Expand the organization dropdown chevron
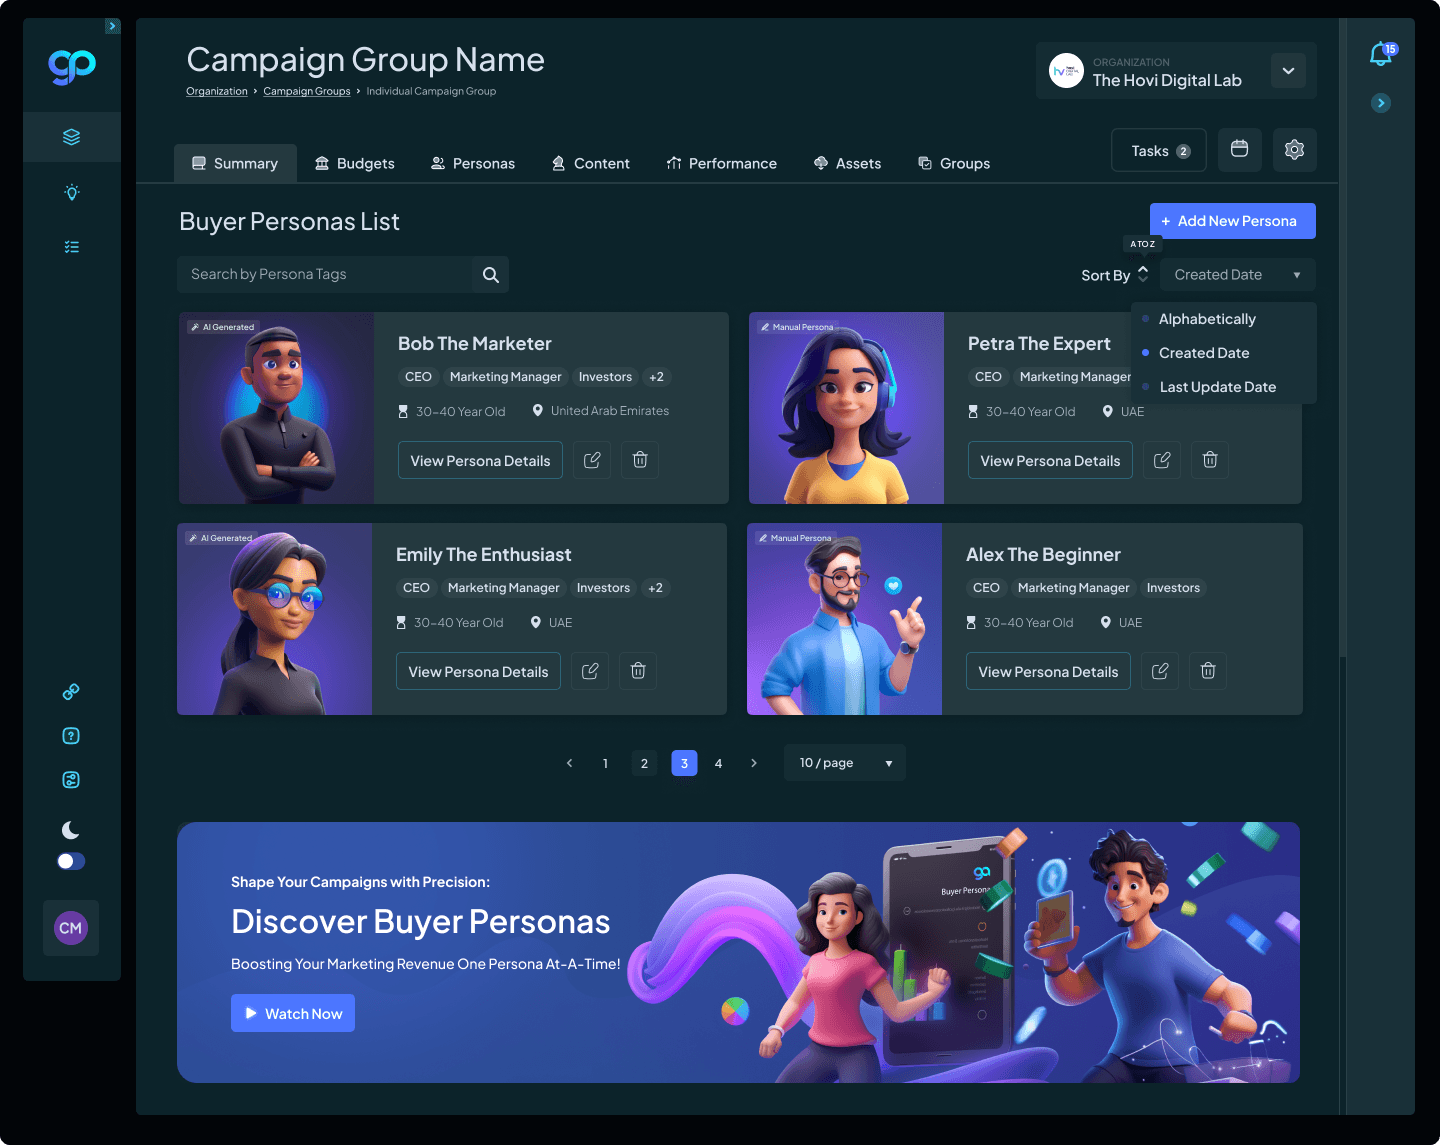 click(x=1288, y=71)
